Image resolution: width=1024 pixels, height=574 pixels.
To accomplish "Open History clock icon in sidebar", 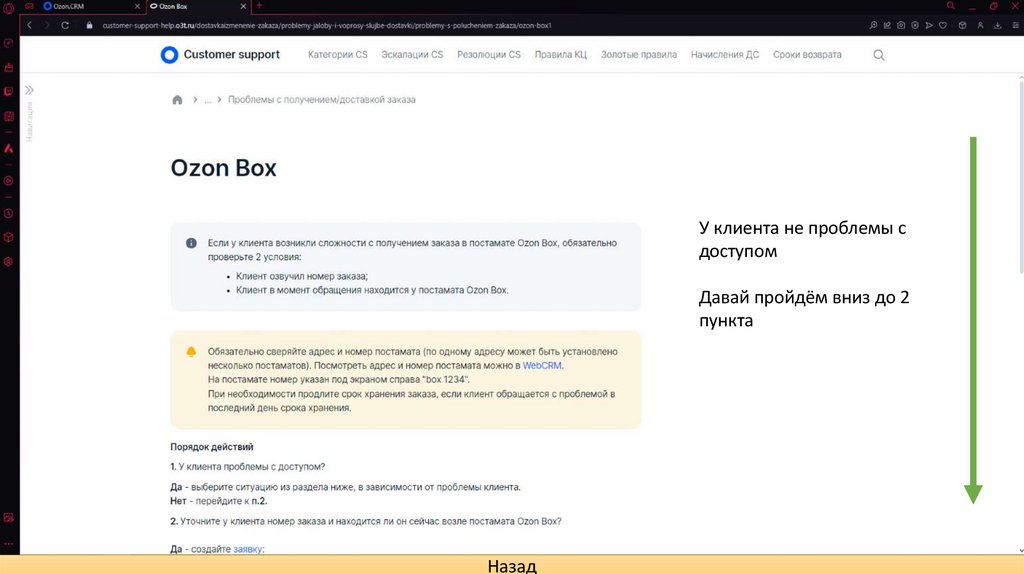I will point(8,214).
